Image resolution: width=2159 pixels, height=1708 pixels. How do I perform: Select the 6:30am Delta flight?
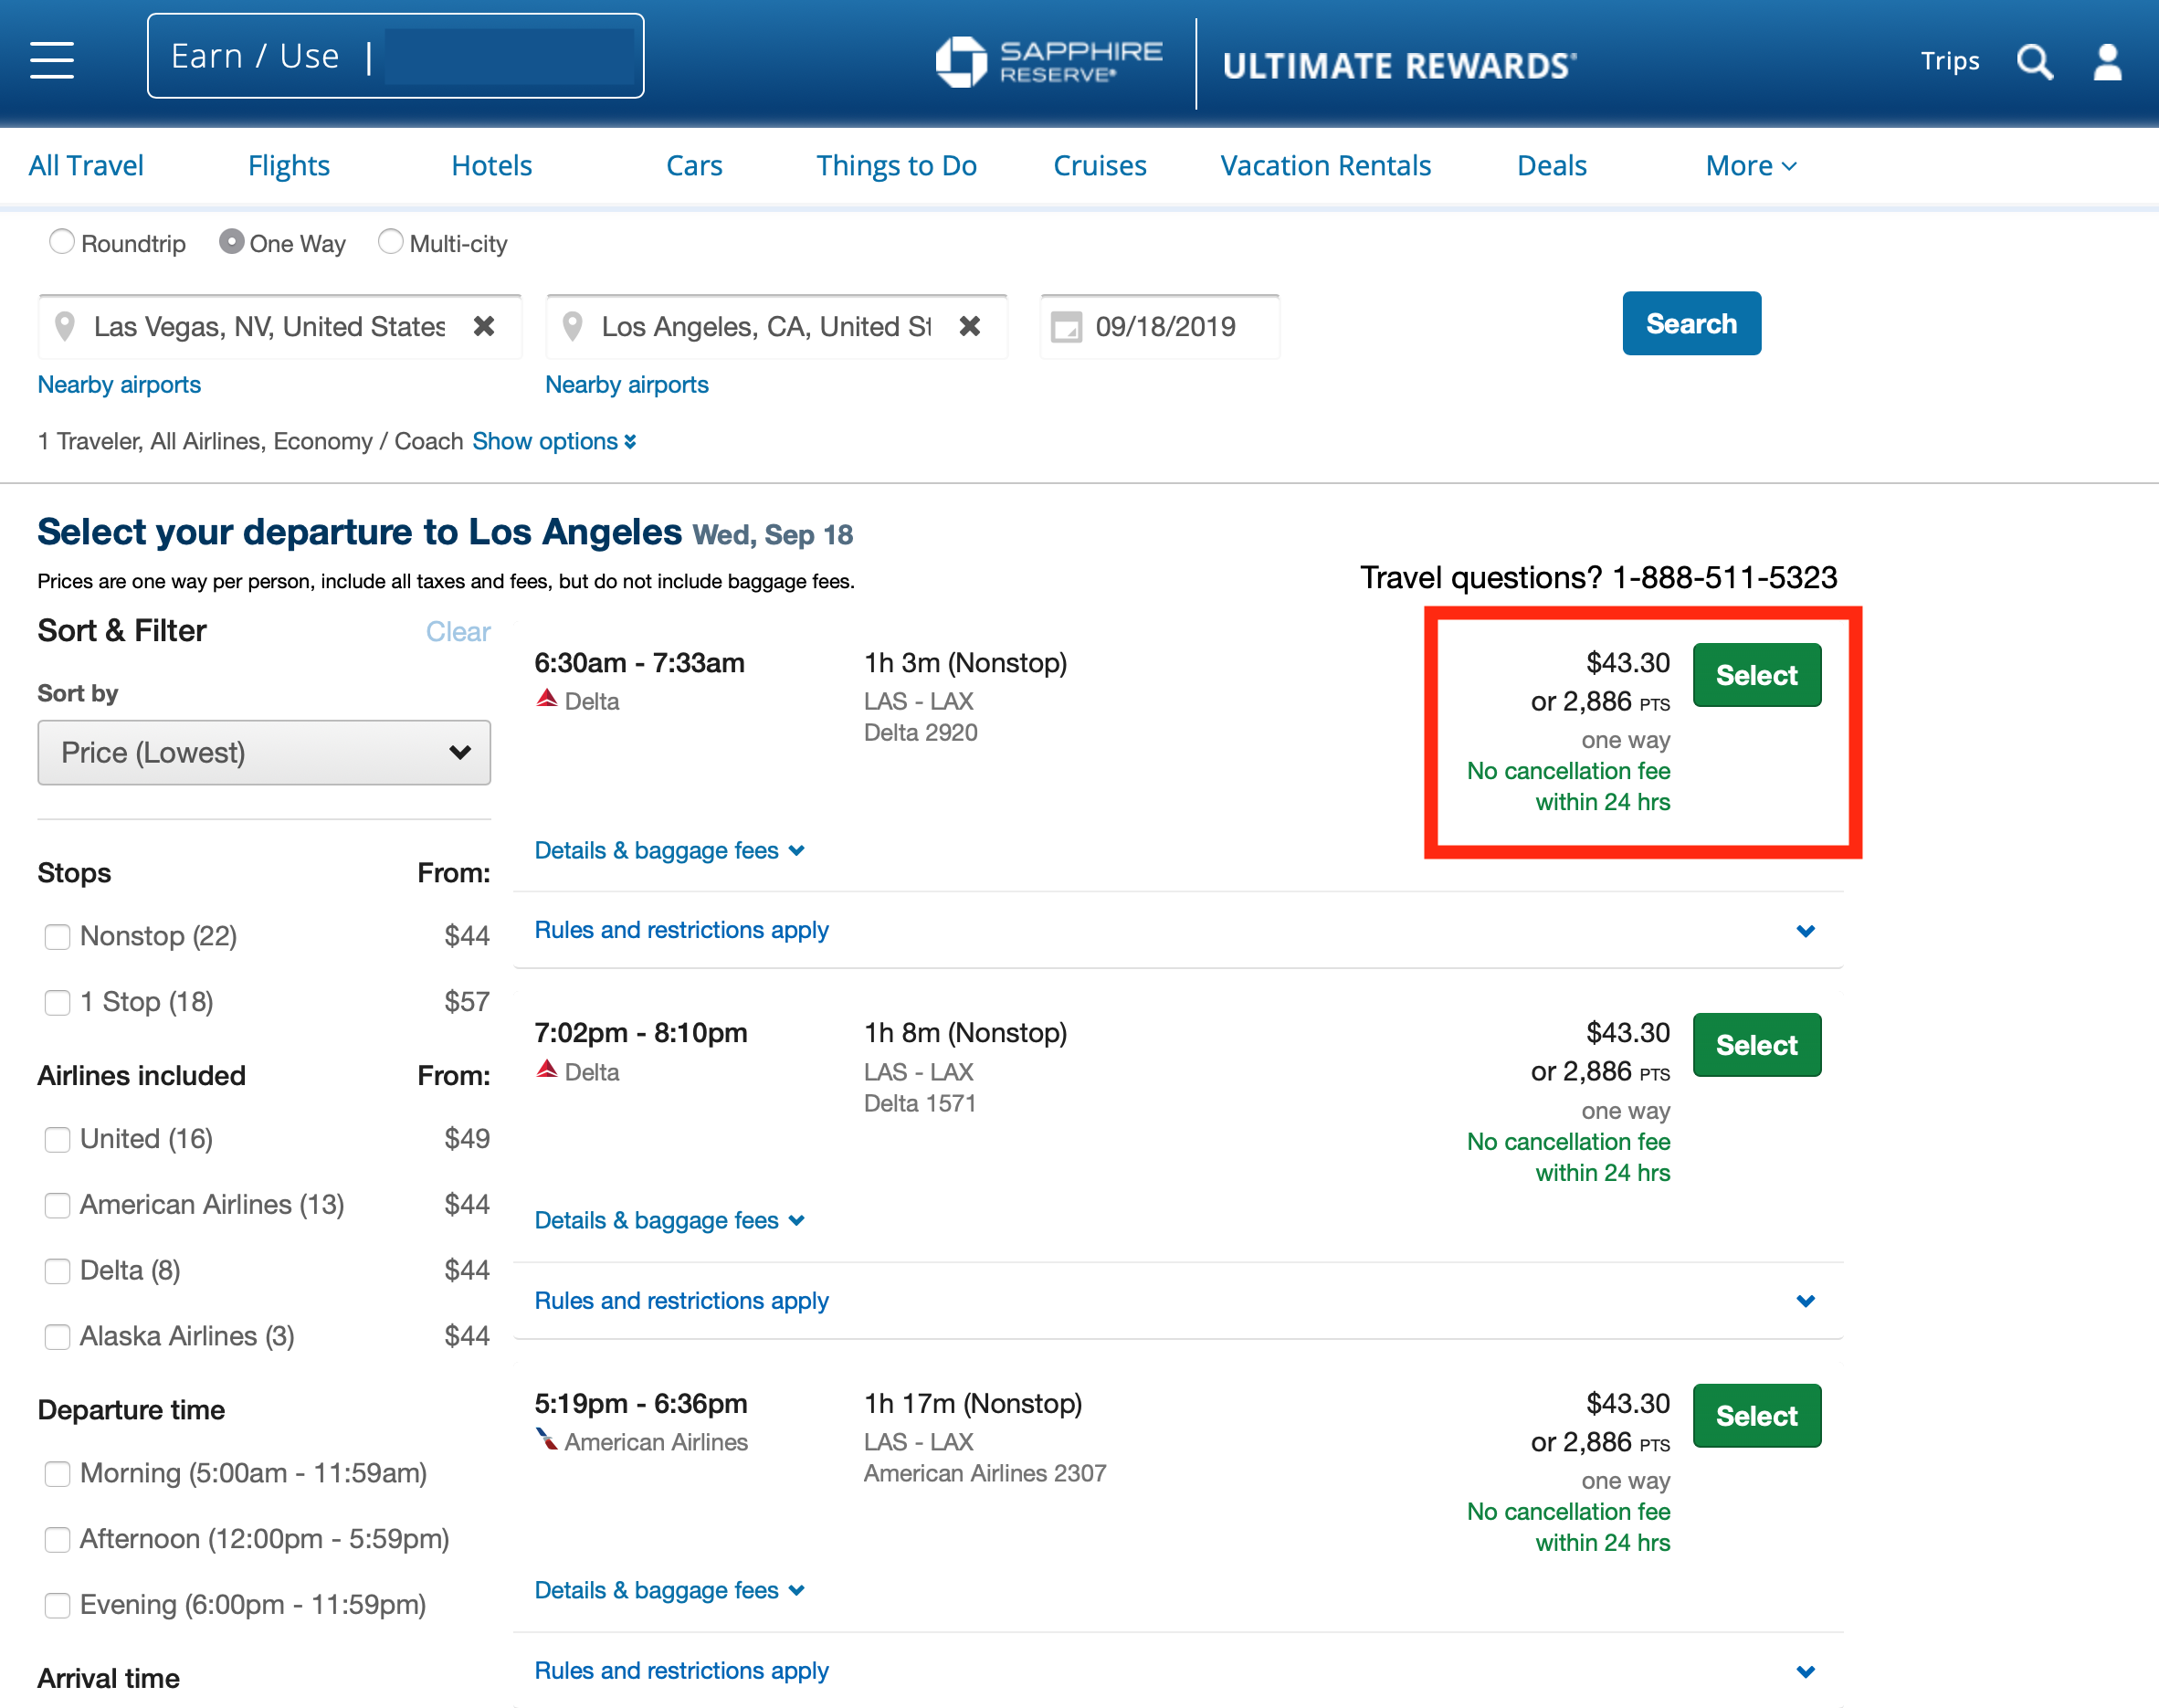coord(1756,676)
